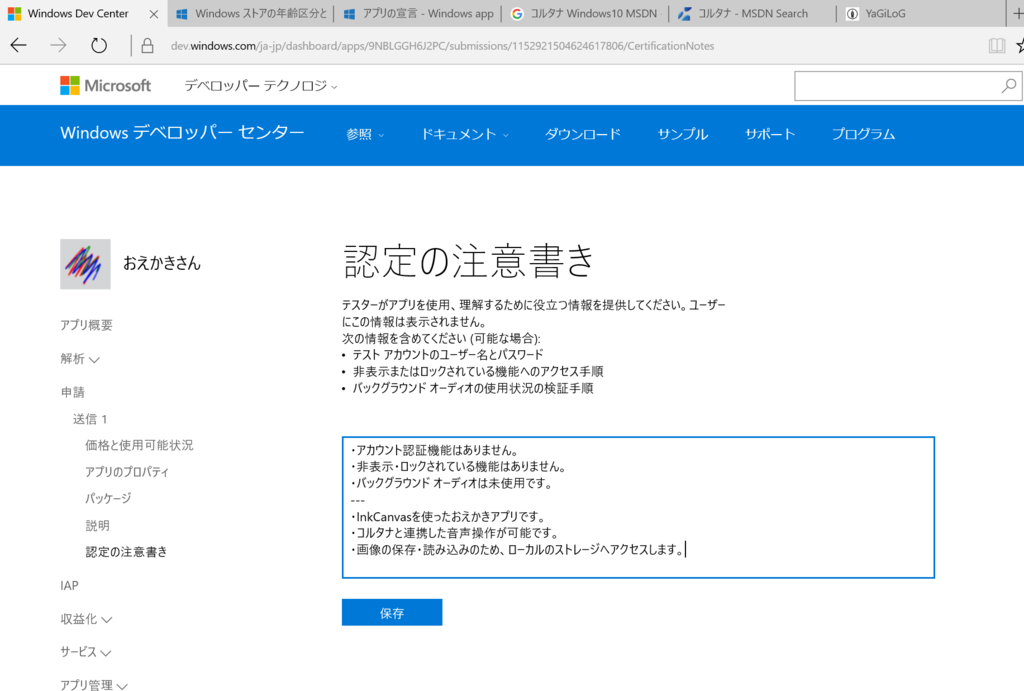The width and height of the screenshot is (1024, 691).
Task: Open アプリ概要 in sidebar
Action: click(86, 325)
